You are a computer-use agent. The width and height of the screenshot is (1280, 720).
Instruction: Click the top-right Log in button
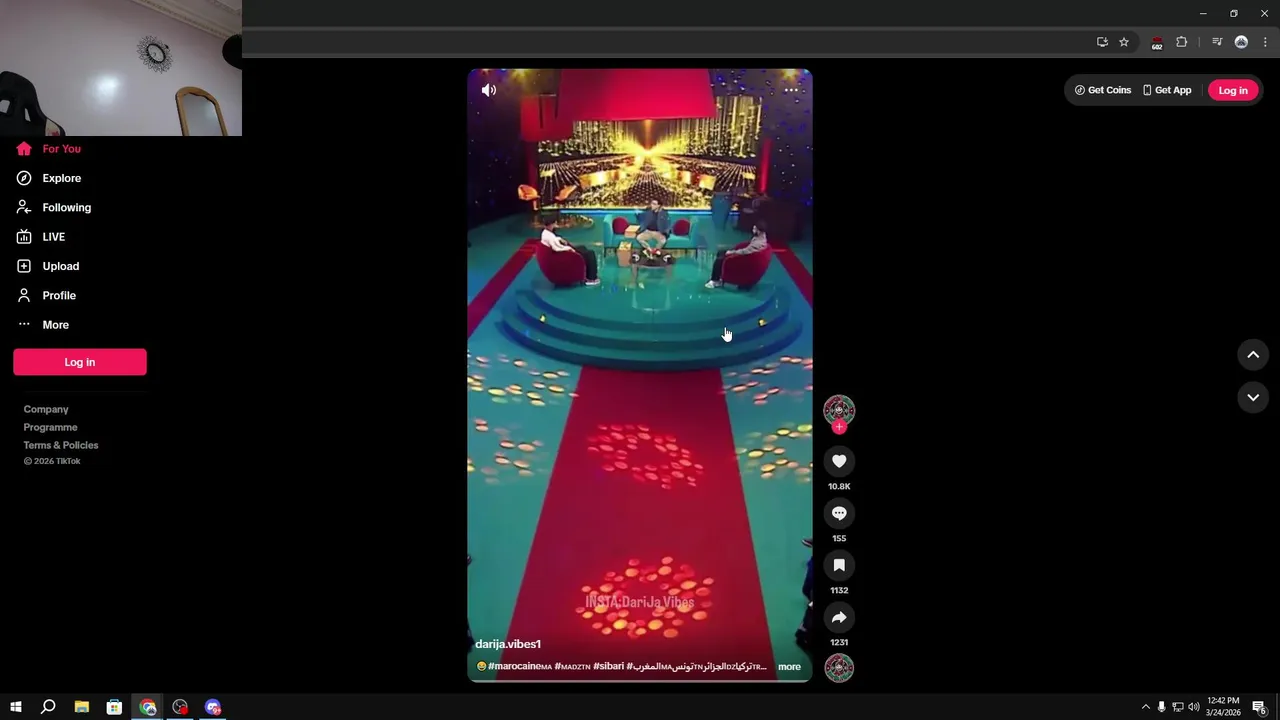point(1233,90)
